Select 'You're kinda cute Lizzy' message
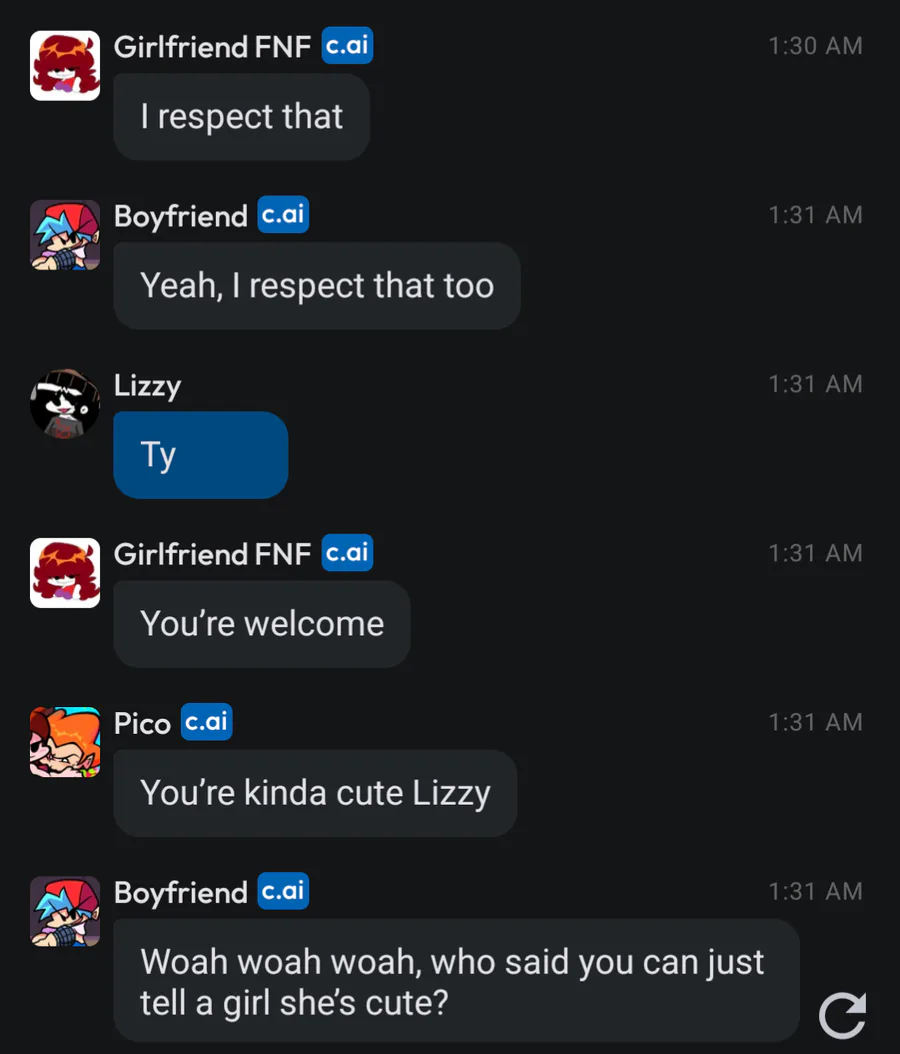This screenshot has width=900, height=1054. [x=315, y=793]
